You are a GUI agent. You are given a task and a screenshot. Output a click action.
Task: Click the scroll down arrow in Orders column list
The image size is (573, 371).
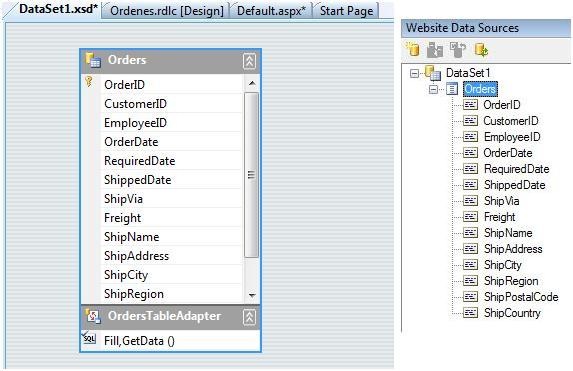coord(252,295)
